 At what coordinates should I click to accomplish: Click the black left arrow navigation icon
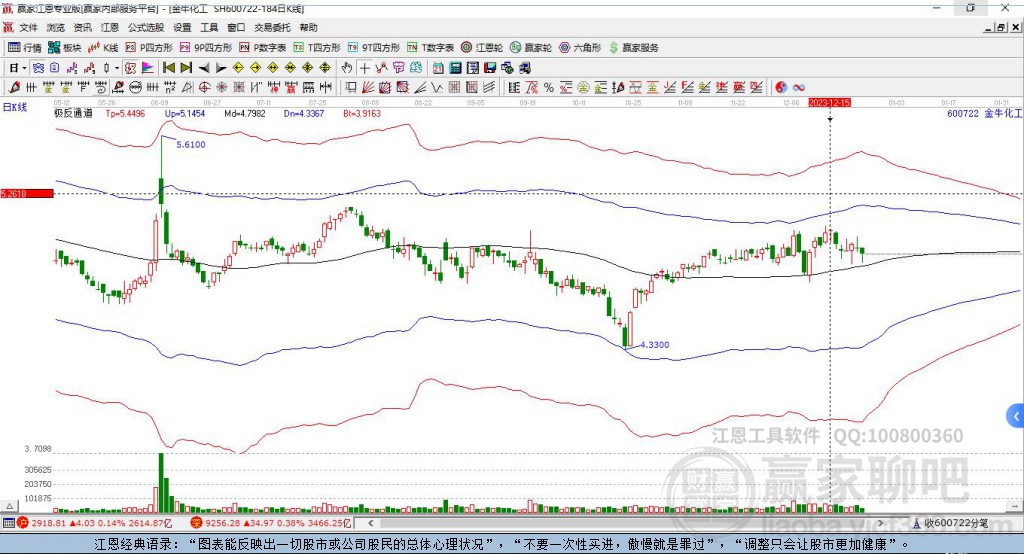204,68
